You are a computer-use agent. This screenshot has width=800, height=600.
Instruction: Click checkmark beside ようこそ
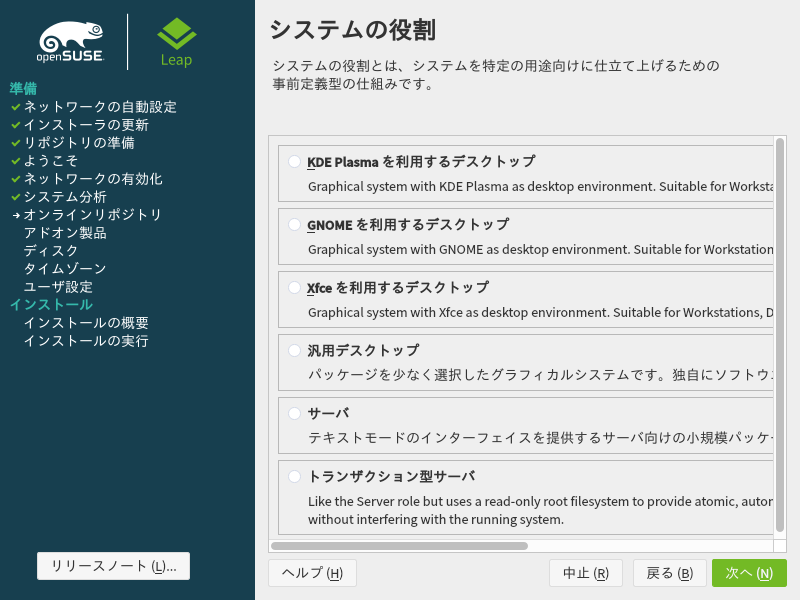click(16, 161)
